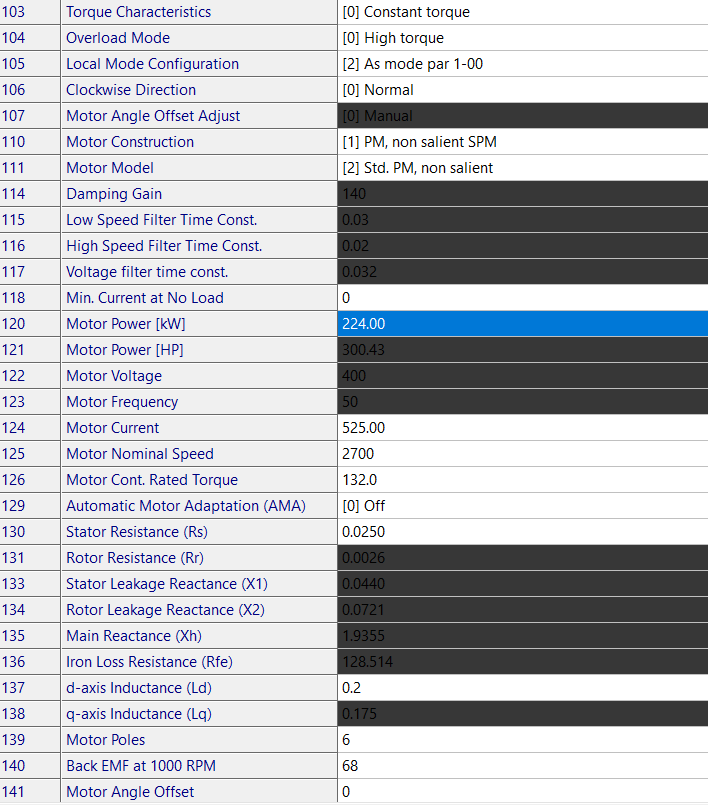
Task: Select Automatic Motor Adaptation (AMA) label
Action: tap(186, 506)
